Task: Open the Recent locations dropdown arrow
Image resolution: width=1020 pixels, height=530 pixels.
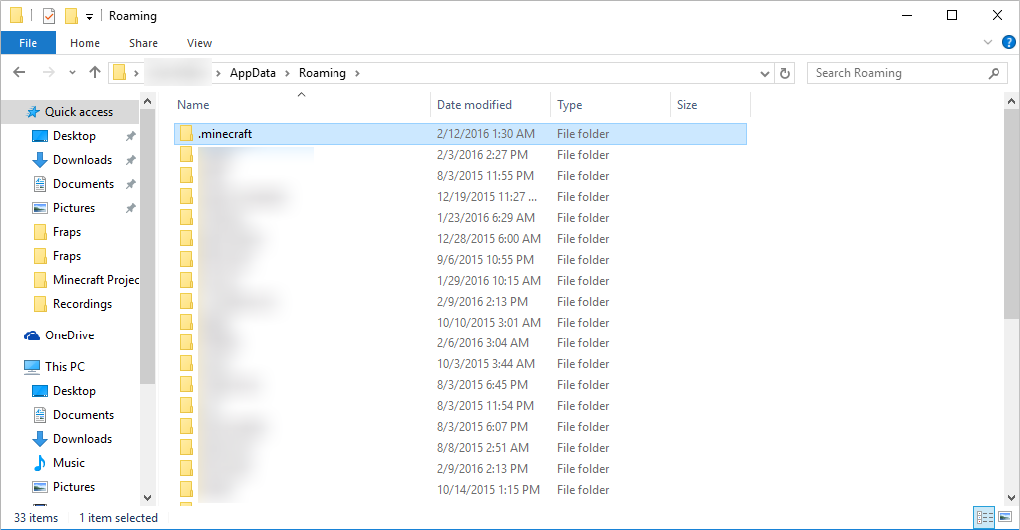Action: pos(72,73)
